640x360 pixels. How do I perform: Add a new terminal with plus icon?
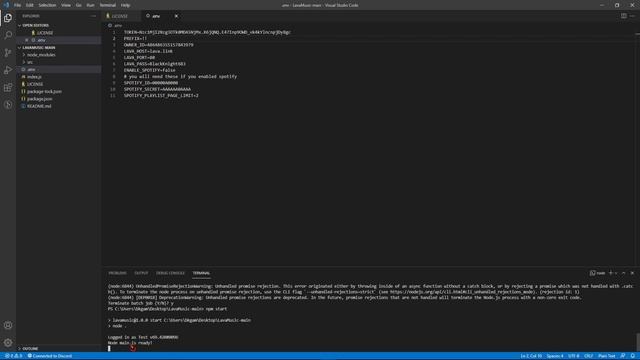point(611,273)
